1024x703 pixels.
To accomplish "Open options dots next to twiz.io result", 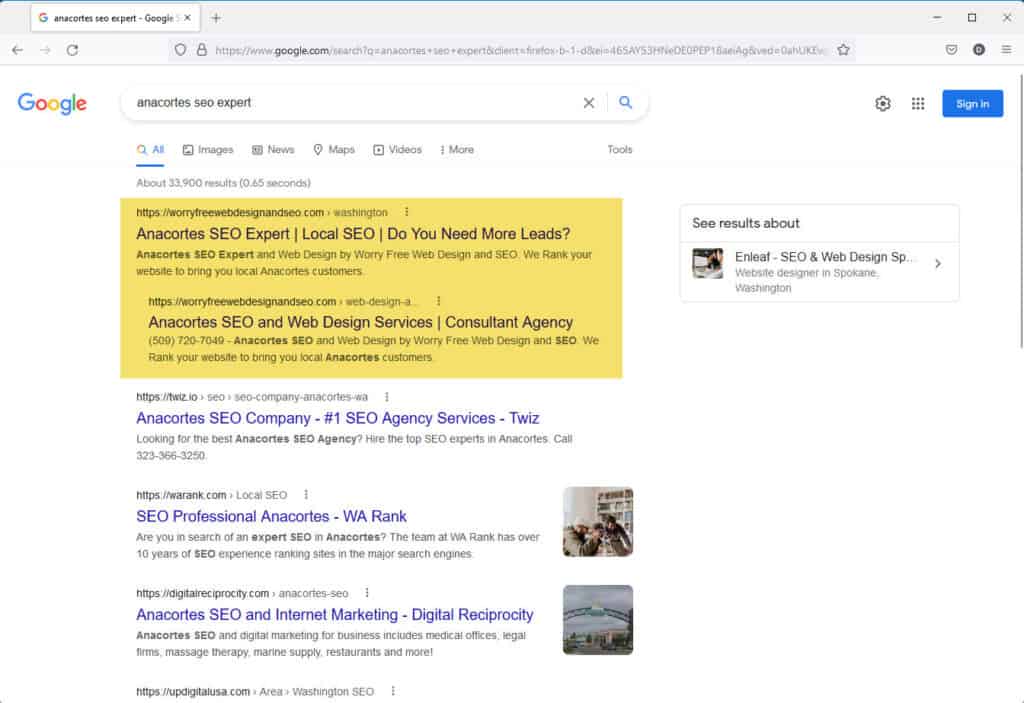I will tap(387, 397).
